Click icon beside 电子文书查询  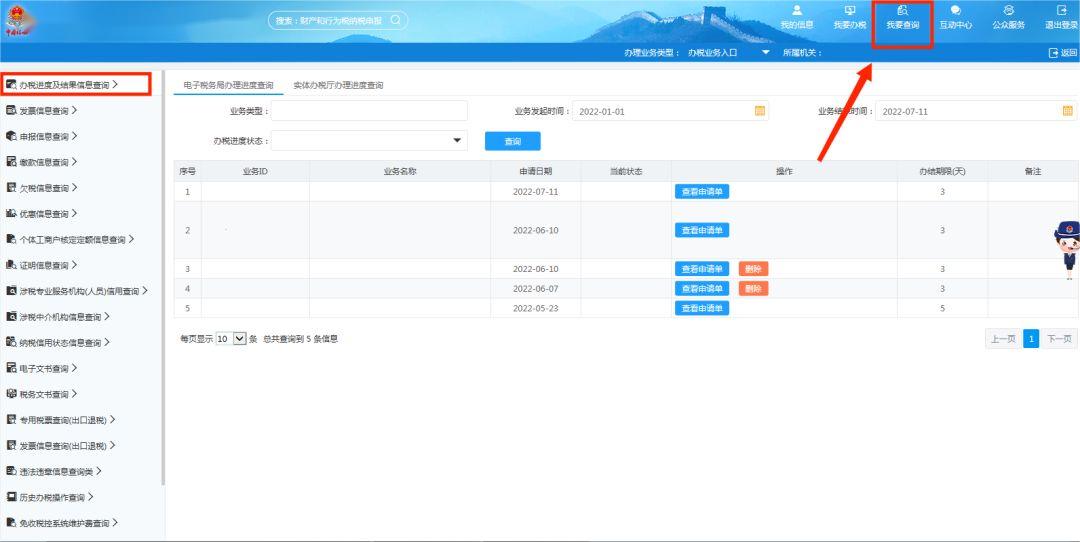click(11, 368)
